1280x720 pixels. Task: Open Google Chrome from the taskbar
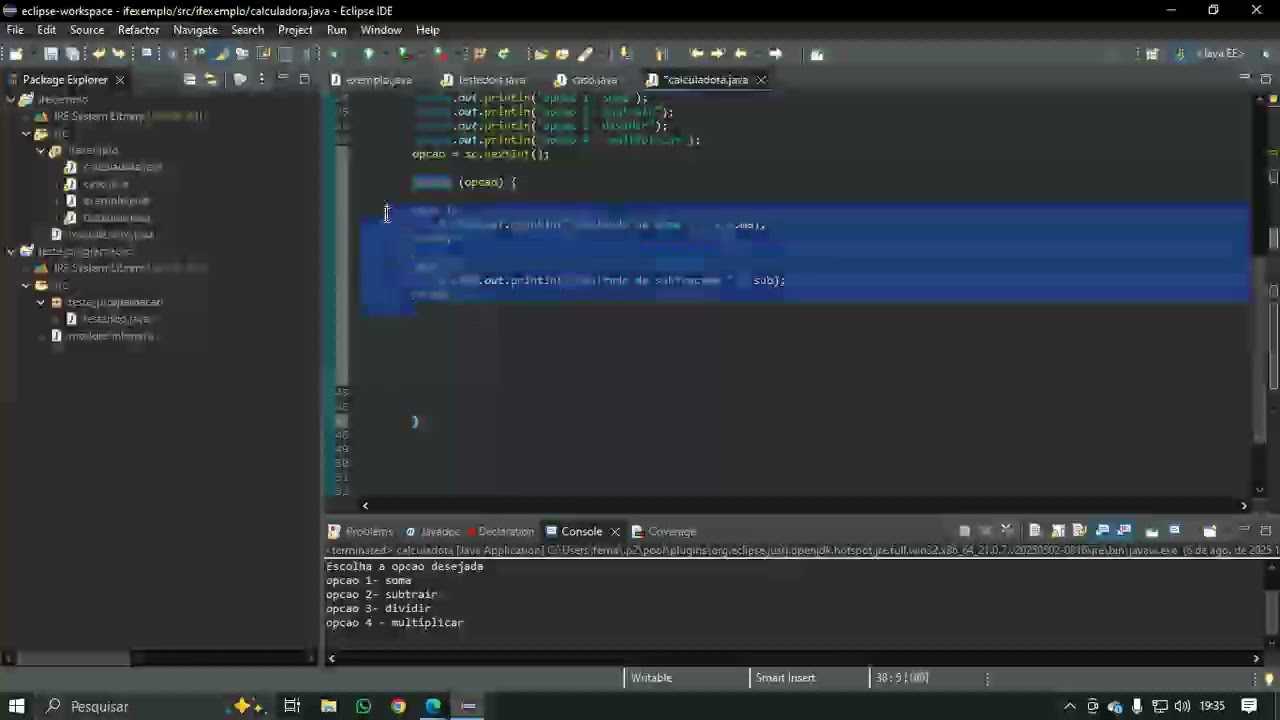[398, 706]
